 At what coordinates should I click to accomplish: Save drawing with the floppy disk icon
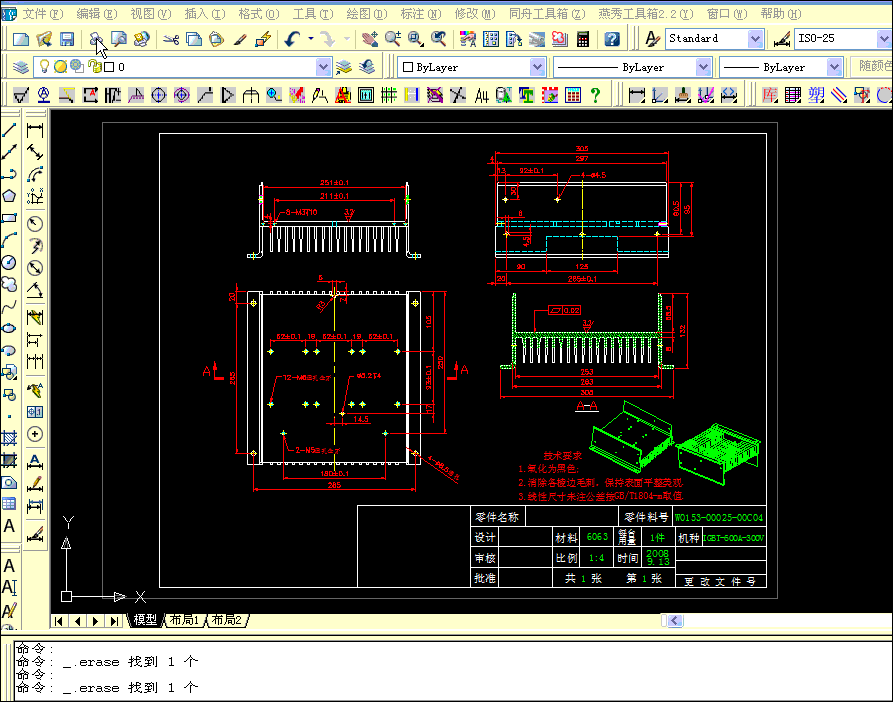[x=67, y=39]
